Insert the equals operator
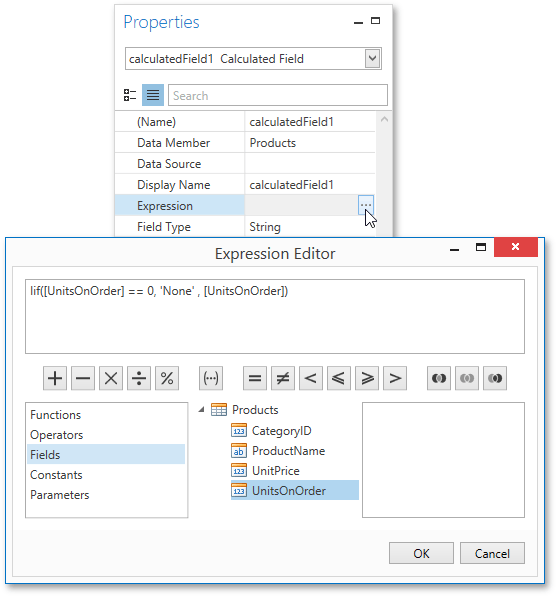Viewport: 556px width, 596px height. 255,378
